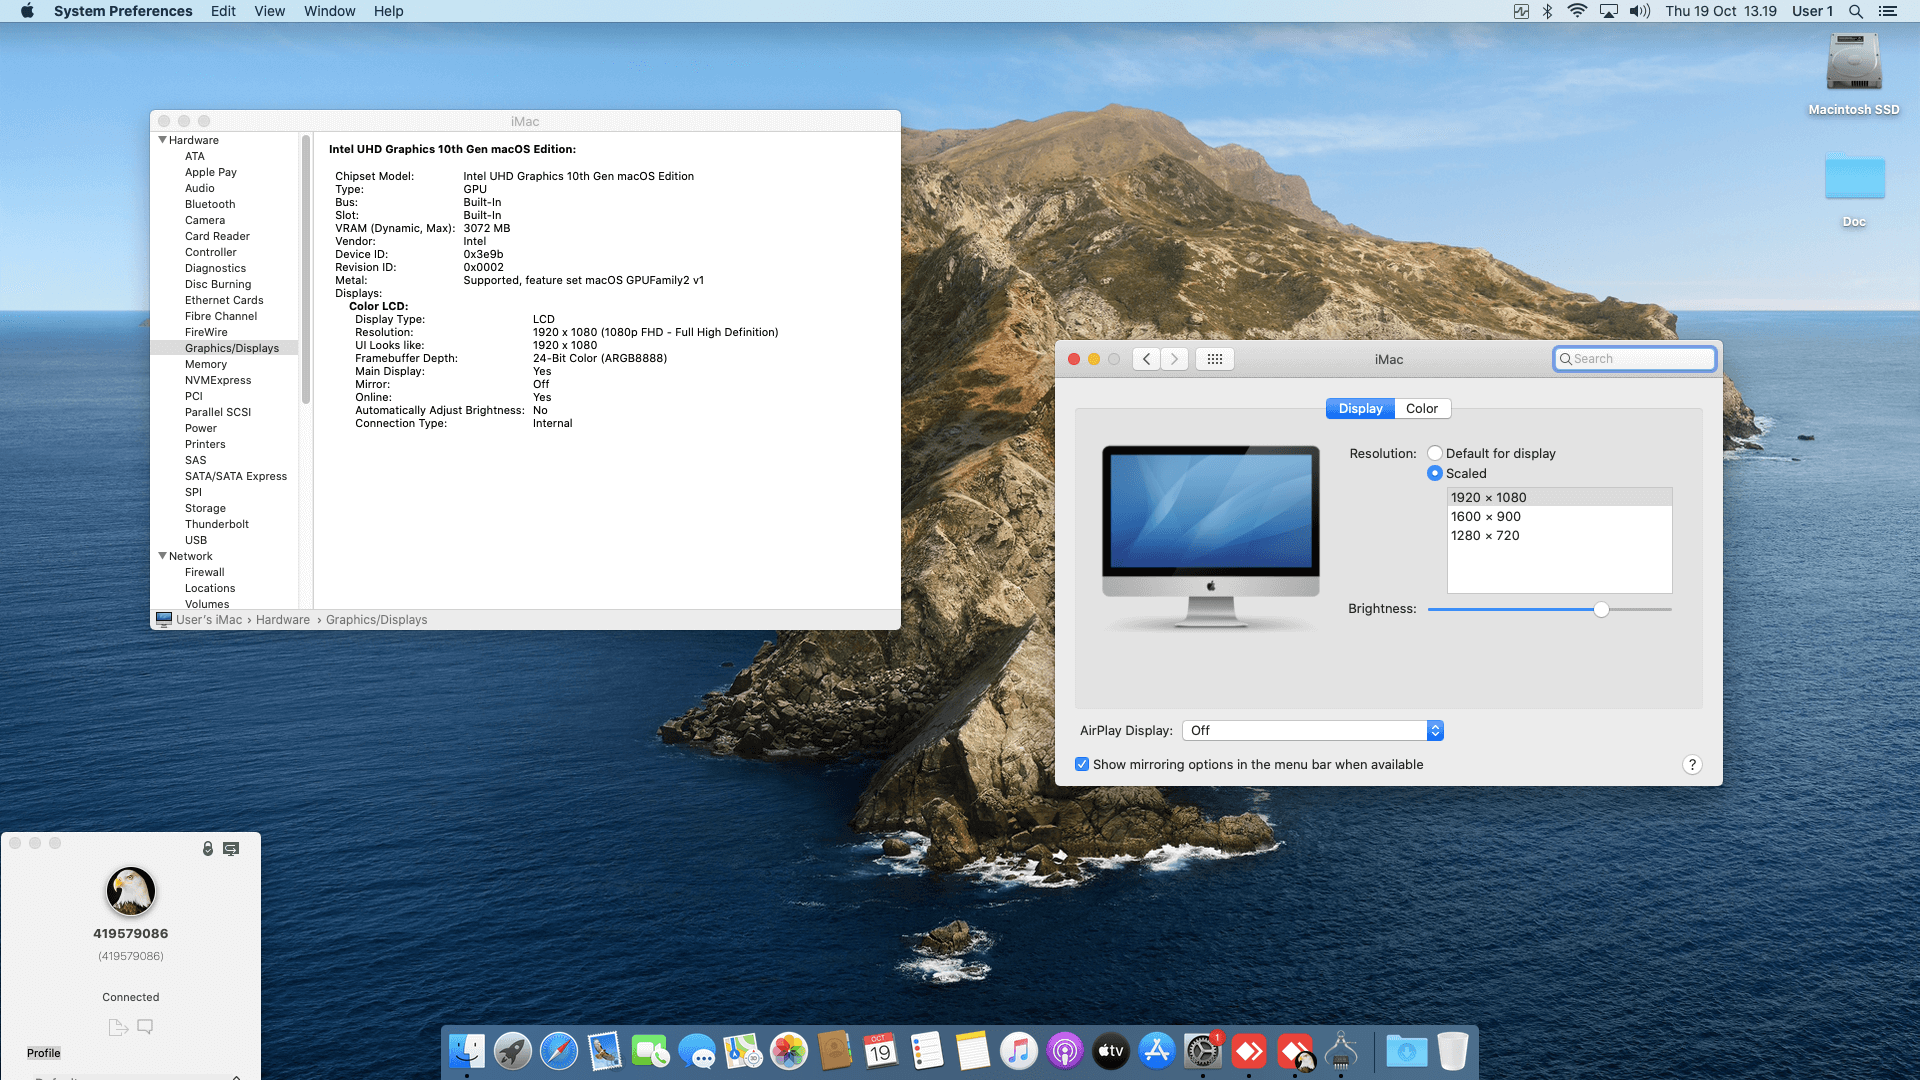Open App Store from the dock
This screenshot has height=1080, width=1920.
pos(1157,1051)
